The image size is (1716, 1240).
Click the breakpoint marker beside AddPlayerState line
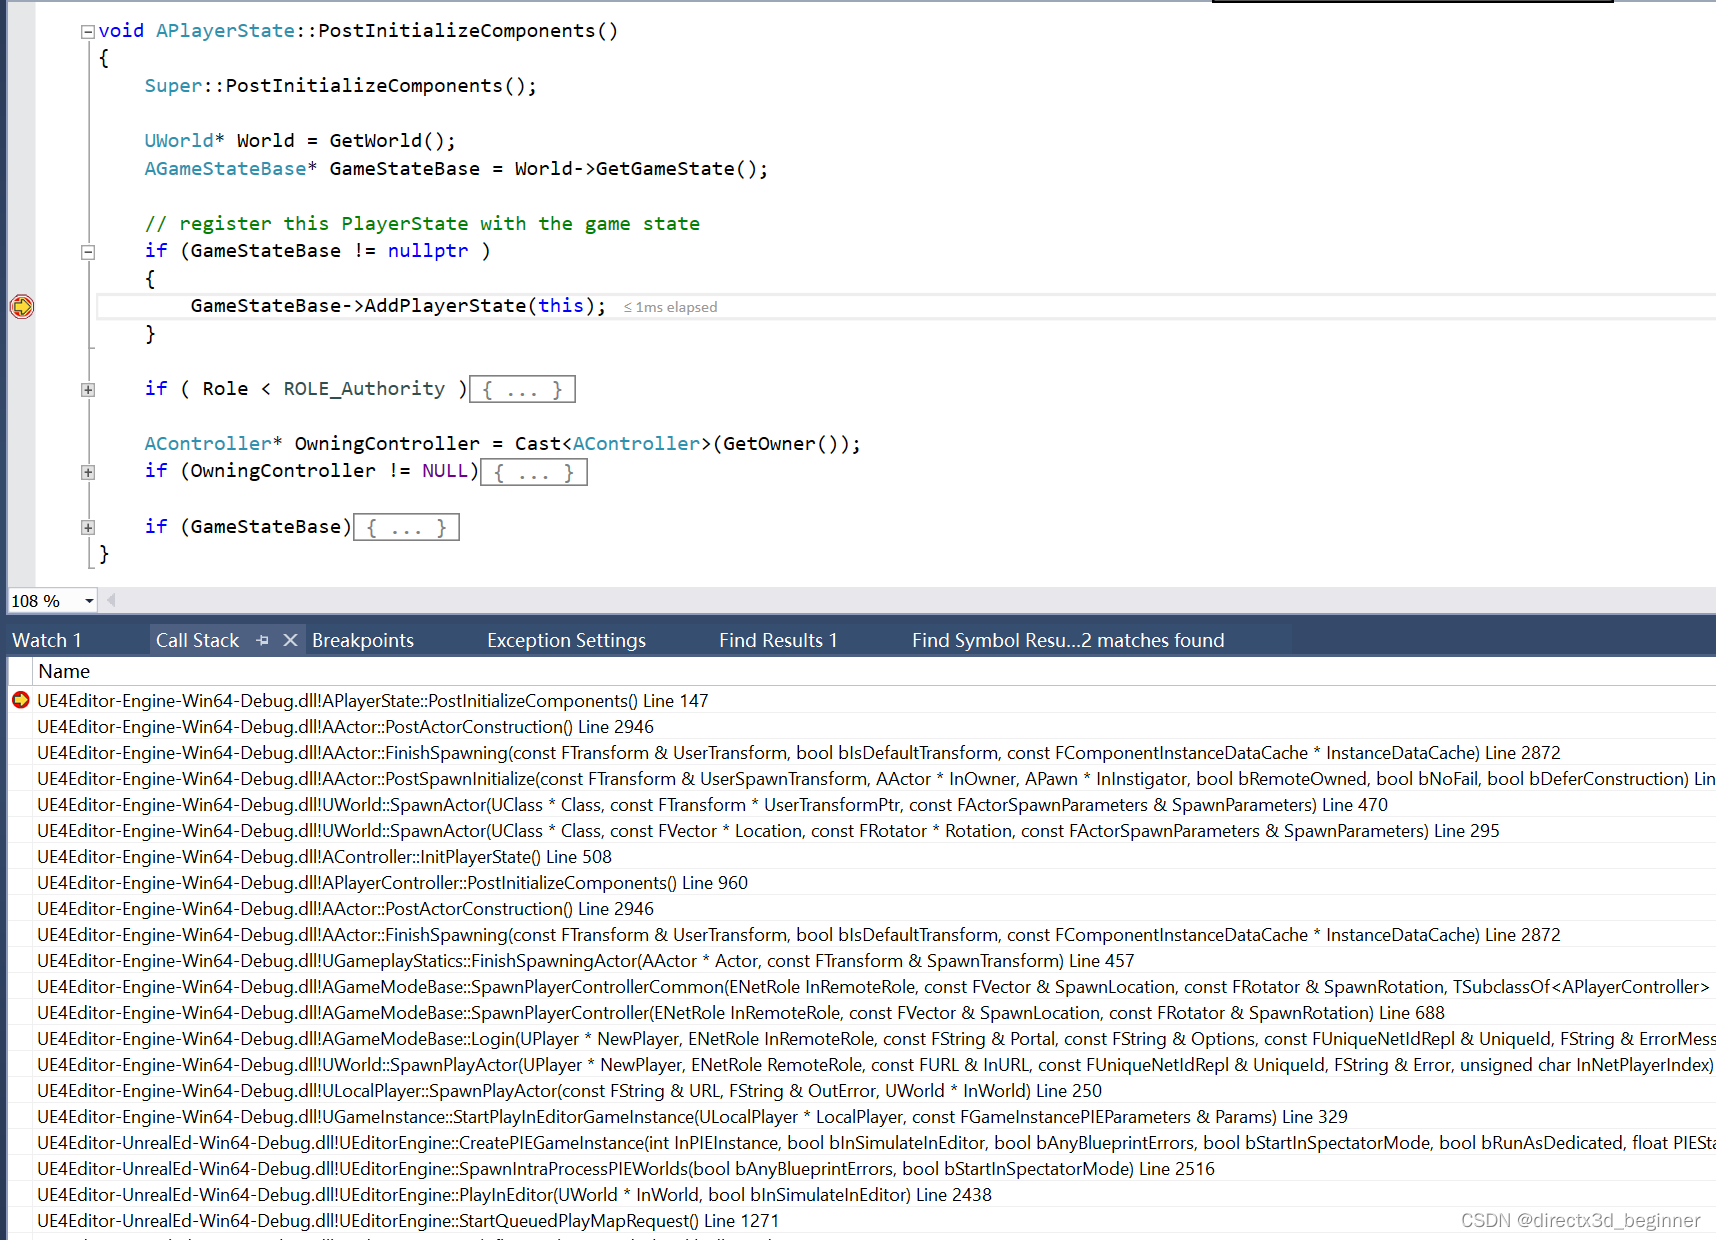(x=21, y=306)
